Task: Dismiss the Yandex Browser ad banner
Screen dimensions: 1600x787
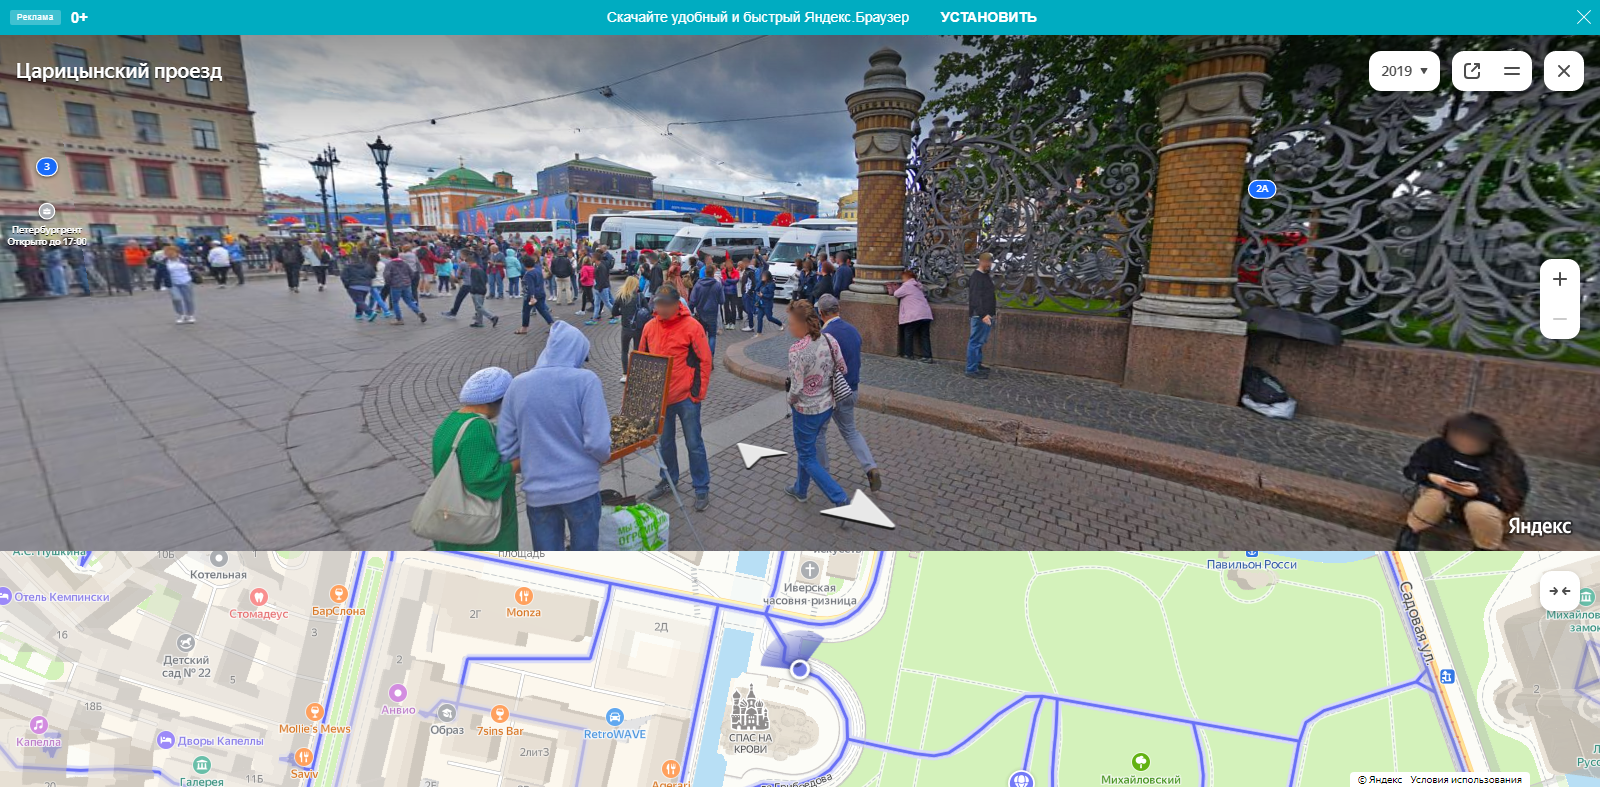Action: (x=1583, y=17)
